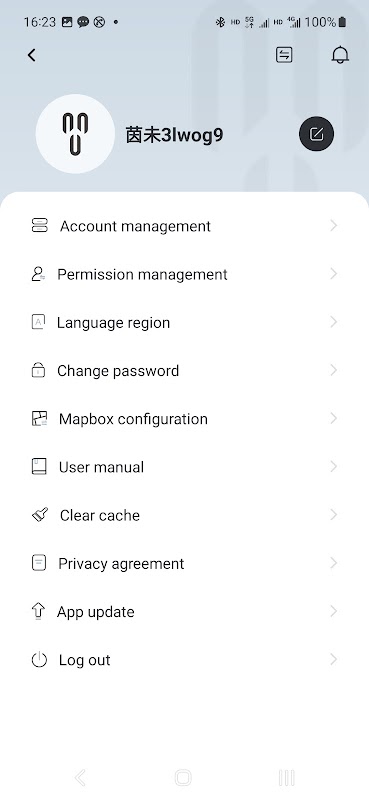Click the Log out power icon
The height and width of the screenshot is (800, 369).
(39, 660)
